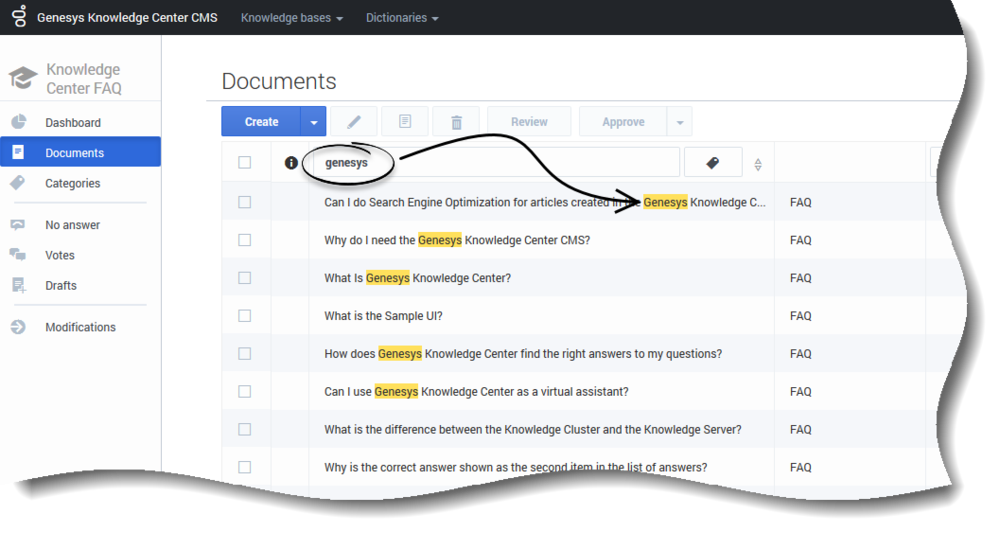
Task: Click the info icon beside search field
Action: [291, 163]
